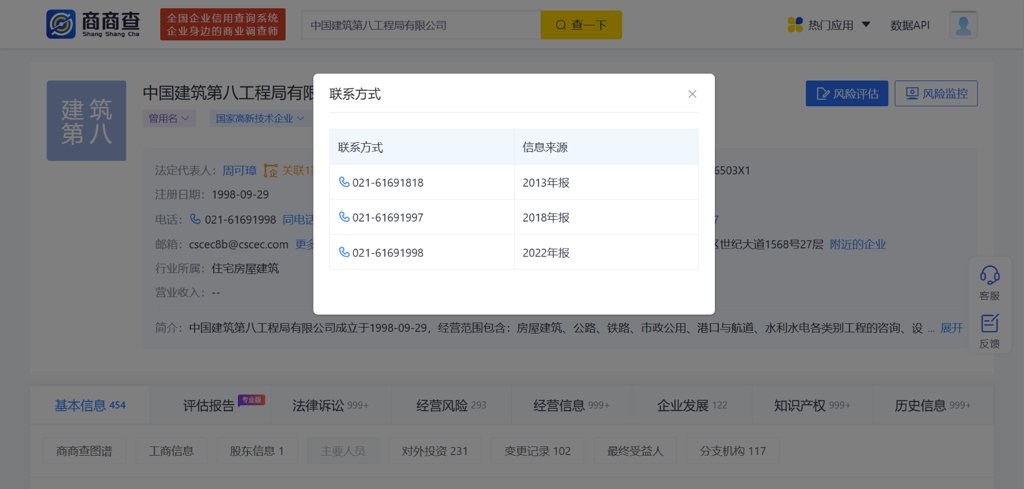The height and width of the screenshot is (489, 1024).
Task: Switch to 法律诉讼 tab
Action: [x=330, y=405]
